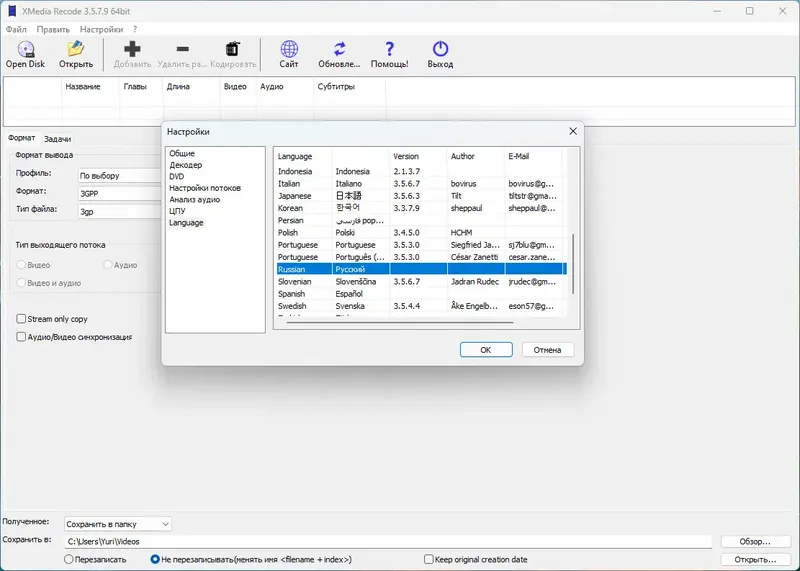
Task: Select ЦПУ settings category
Action: [x=177, y=211]
